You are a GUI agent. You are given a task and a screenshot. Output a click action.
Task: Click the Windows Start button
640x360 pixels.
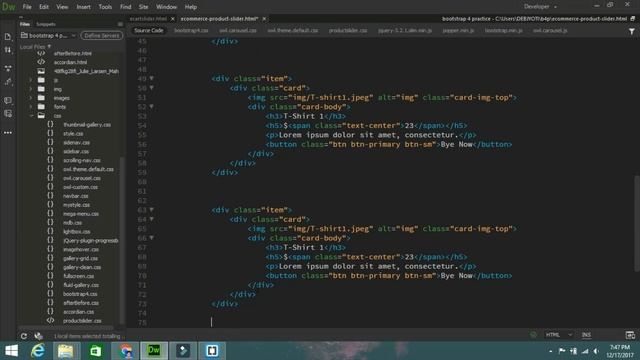pos(11,351)
